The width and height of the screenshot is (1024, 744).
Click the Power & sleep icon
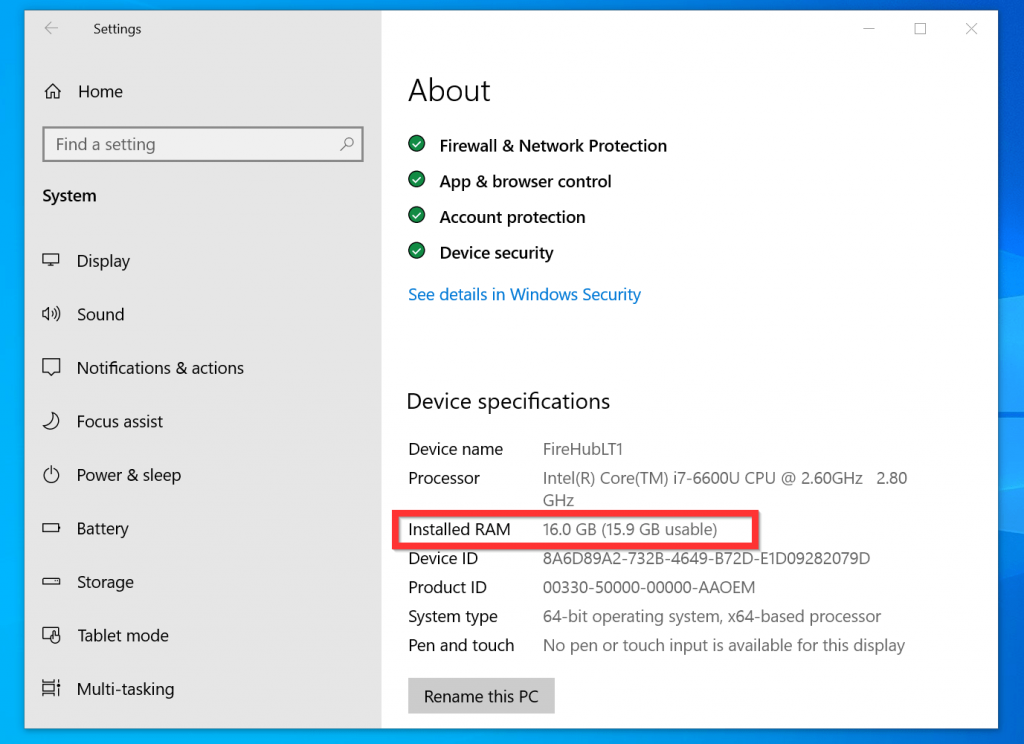pyautogui.click(x=51, y=475)
